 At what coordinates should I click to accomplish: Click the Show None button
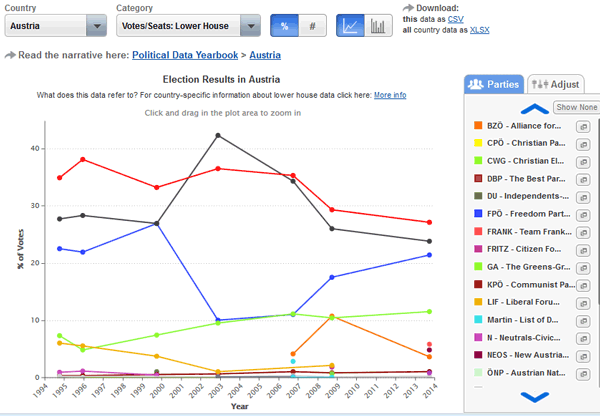coord(576,107)
